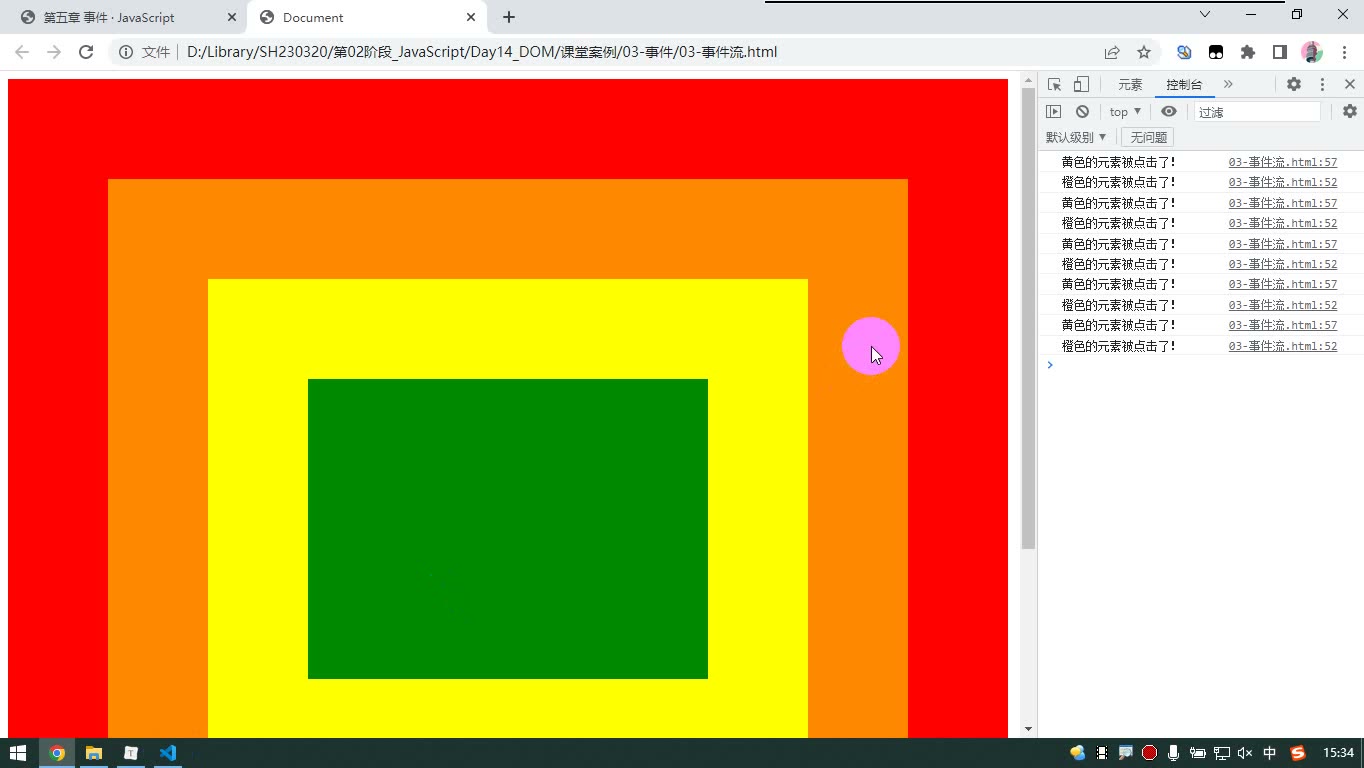This screenshot has height=768, width=1364.
Task: Open the DevTools settings gear
Action: tap(1294, 85)
